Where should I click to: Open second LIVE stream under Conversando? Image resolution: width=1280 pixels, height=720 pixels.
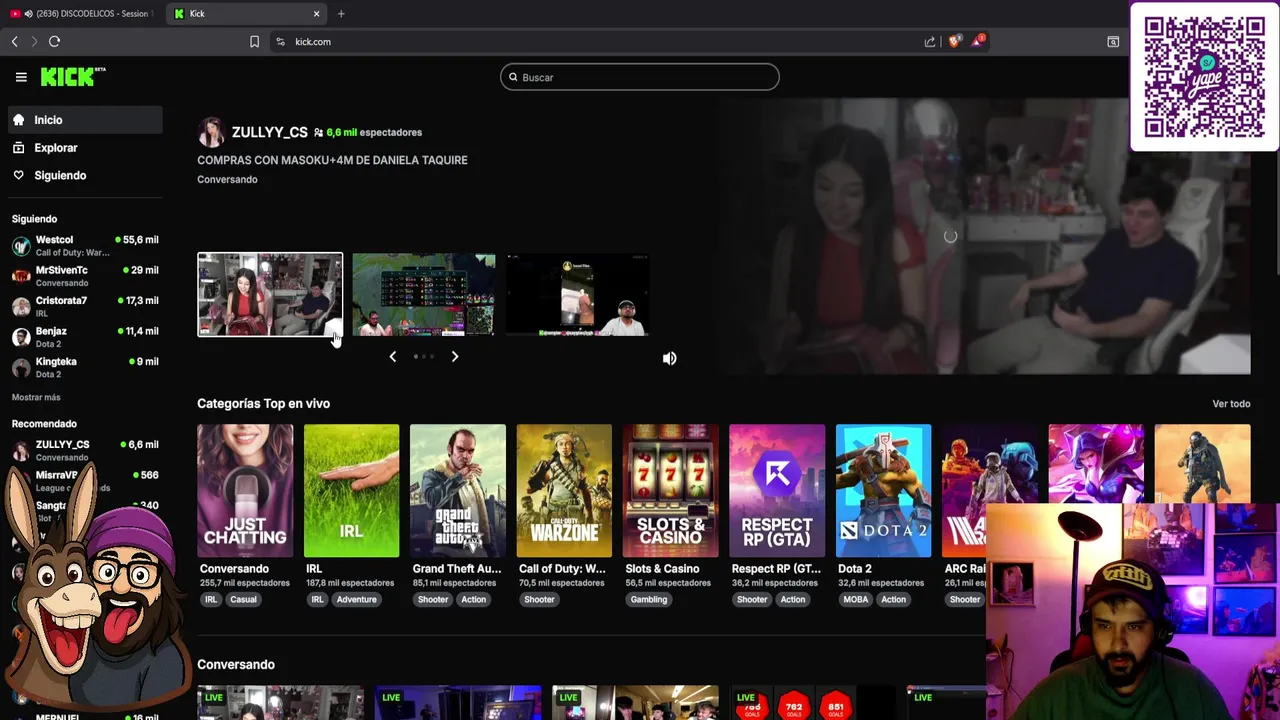(x=458, y=702)
